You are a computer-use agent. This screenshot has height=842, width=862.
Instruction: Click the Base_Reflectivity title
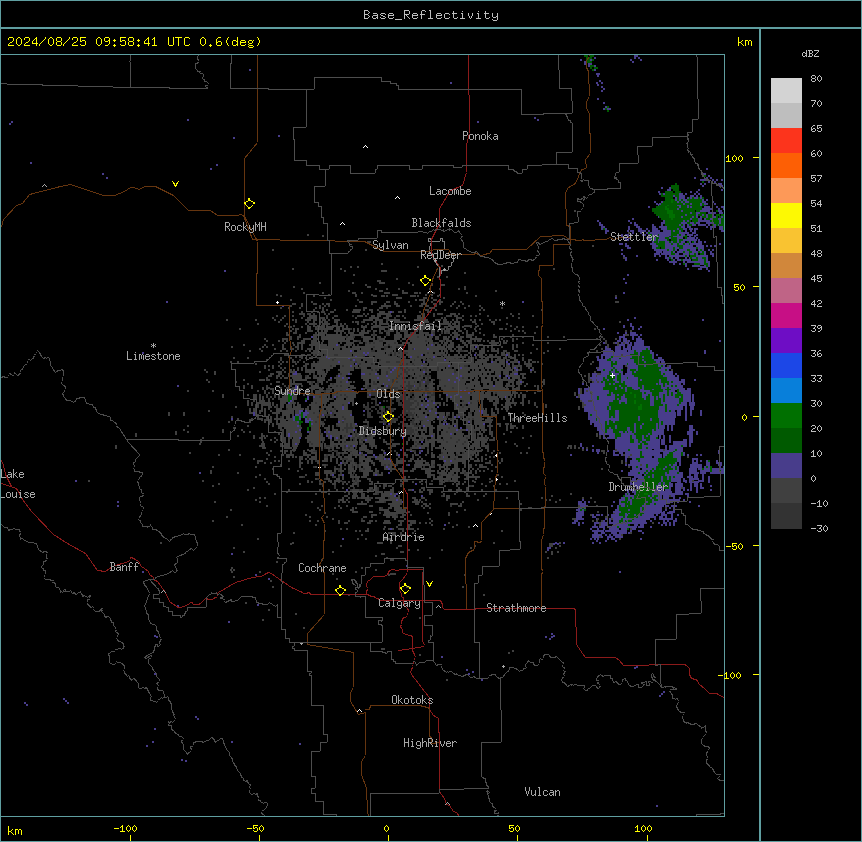point(431,15)
